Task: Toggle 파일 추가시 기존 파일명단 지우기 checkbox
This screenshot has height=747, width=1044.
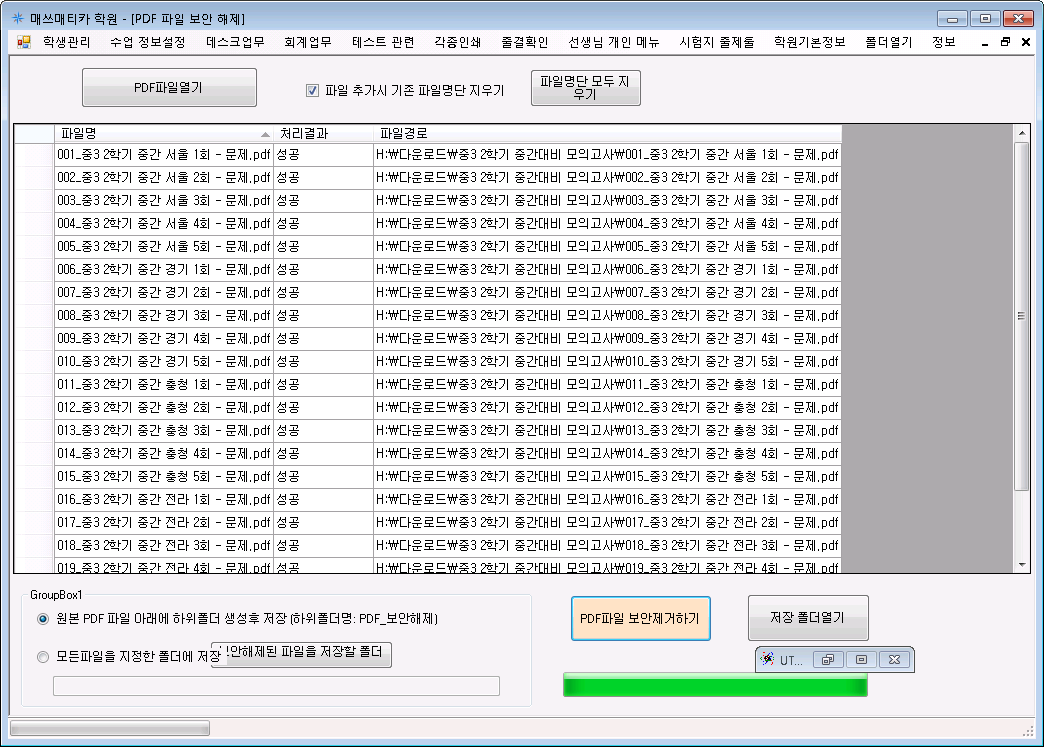Action: coord(312,91)
